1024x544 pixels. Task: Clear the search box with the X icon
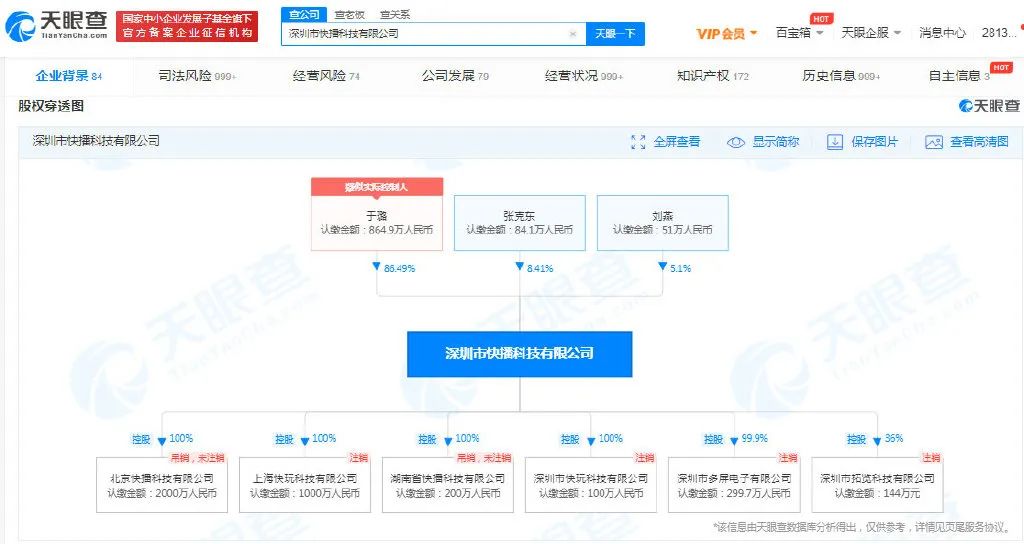573,34
